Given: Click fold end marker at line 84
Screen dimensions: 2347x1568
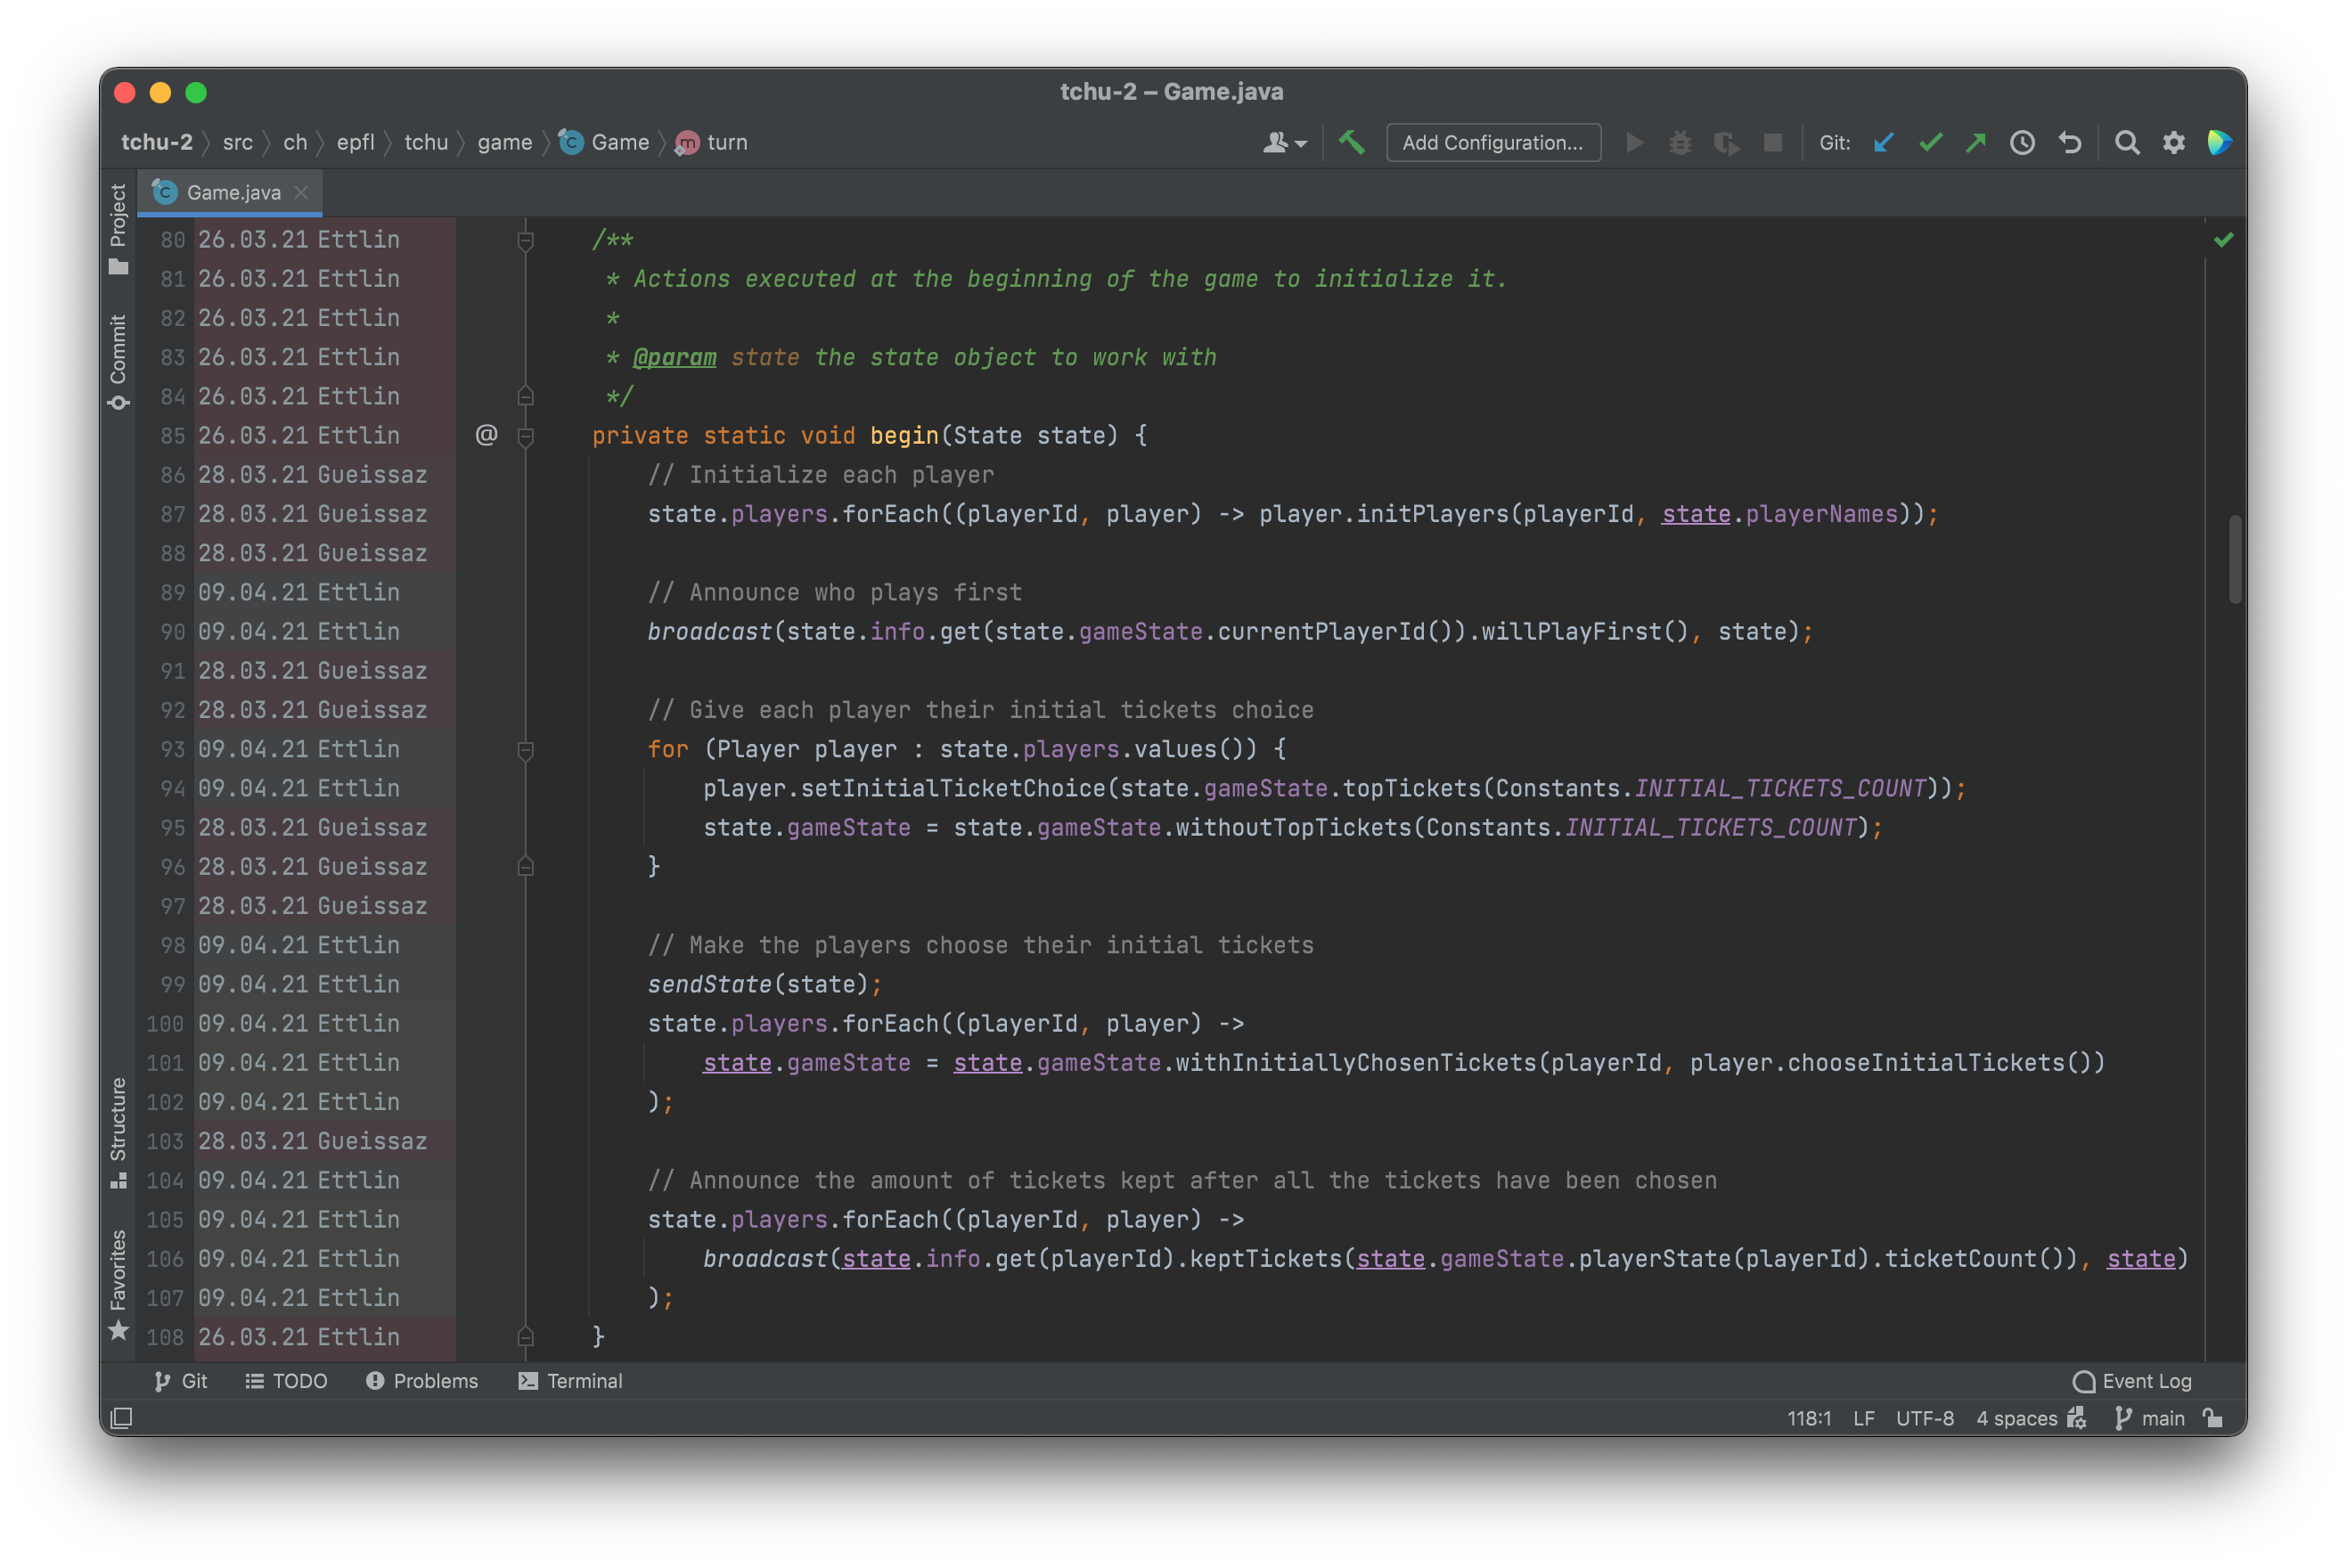Looking at the screenshot, I should 525,397.
